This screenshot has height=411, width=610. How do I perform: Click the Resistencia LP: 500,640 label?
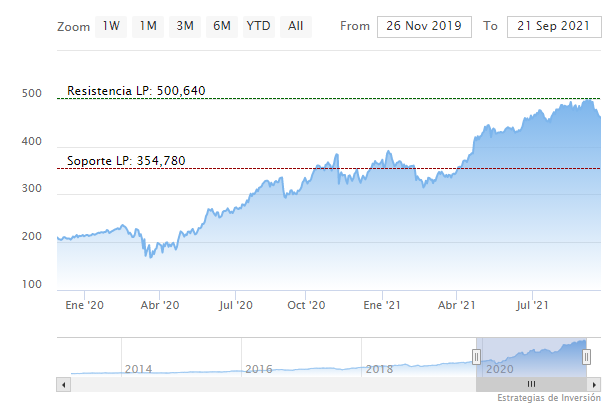point(136,91)
